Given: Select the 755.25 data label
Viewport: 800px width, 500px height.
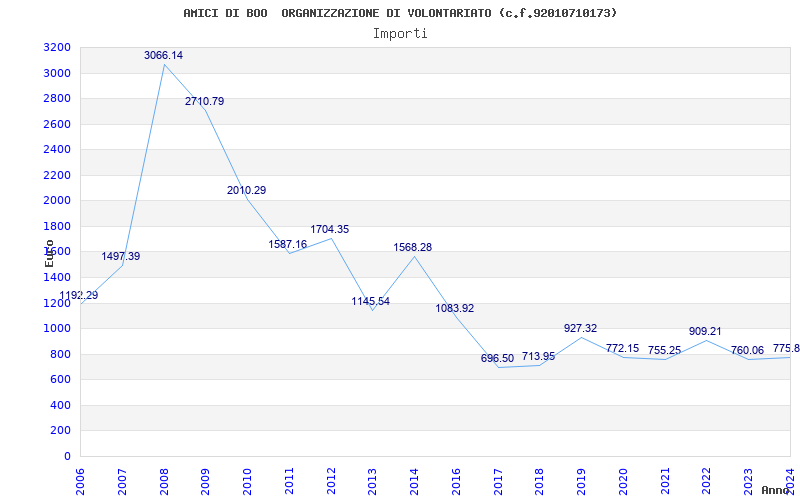Looking at the screenshot, I should (x=665, y=351).
